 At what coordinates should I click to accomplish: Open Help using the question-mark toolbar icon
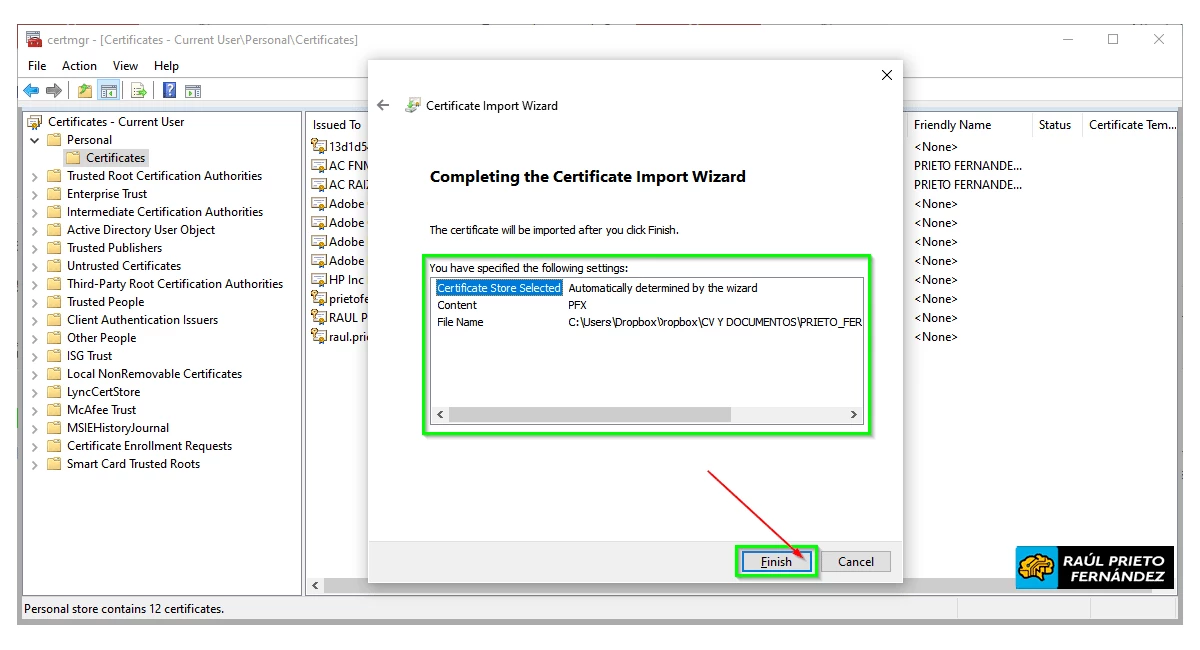tap(167, 90)
